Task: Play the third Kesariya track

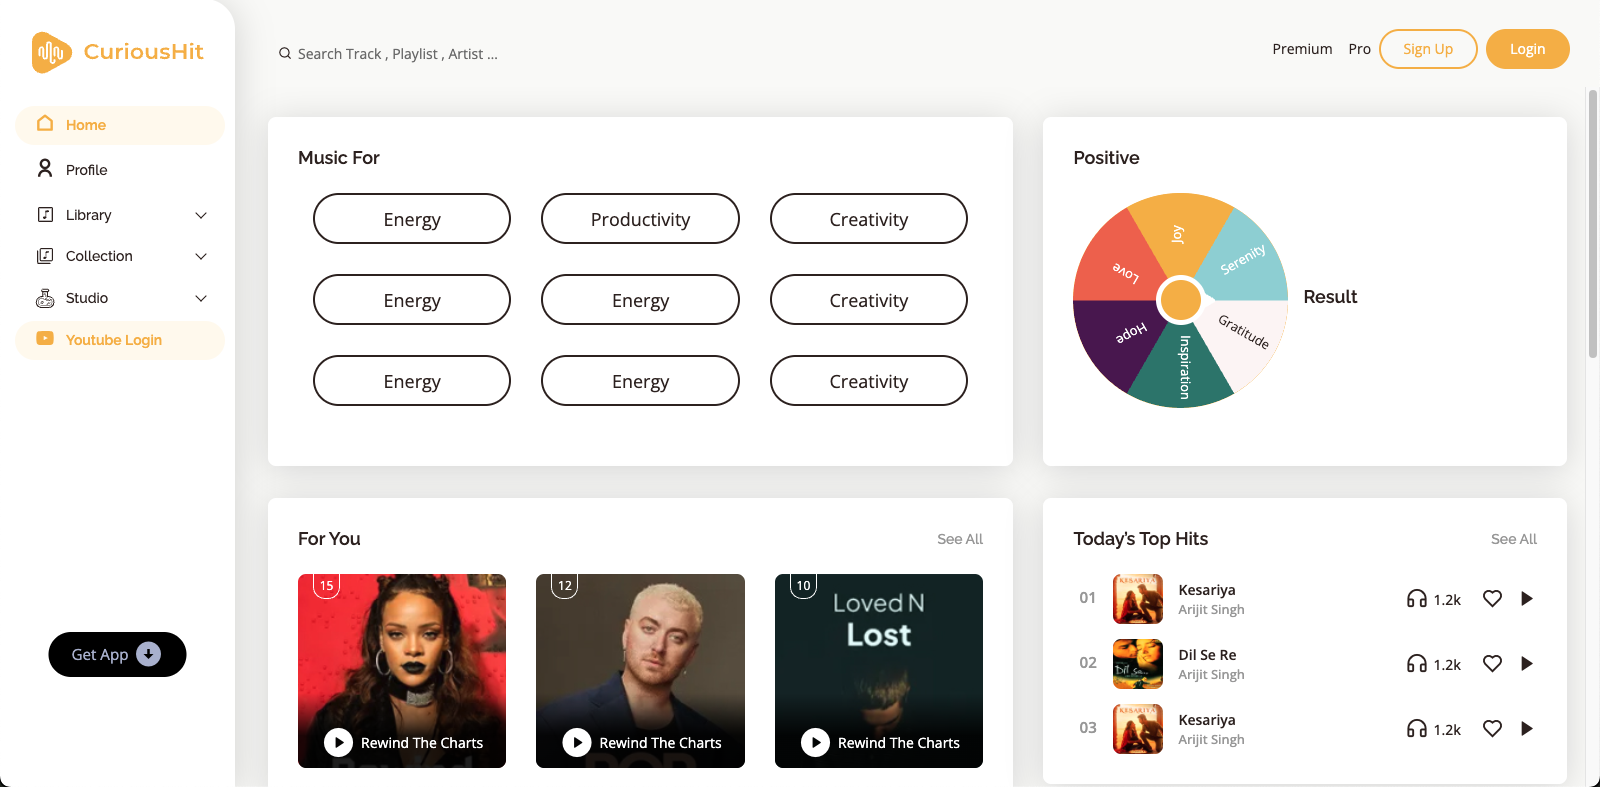Action: (x=1526, y=729)
